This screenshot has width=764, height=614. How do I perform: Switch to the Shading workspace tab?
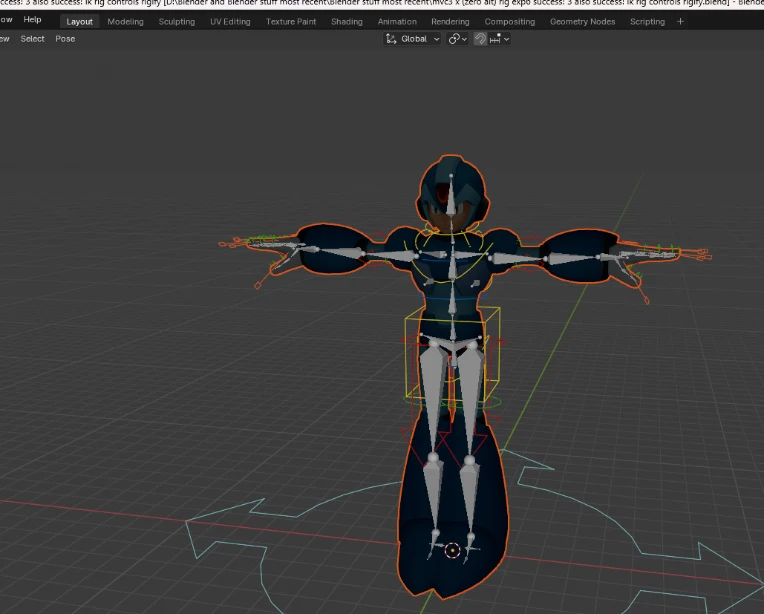pos(346,21)
